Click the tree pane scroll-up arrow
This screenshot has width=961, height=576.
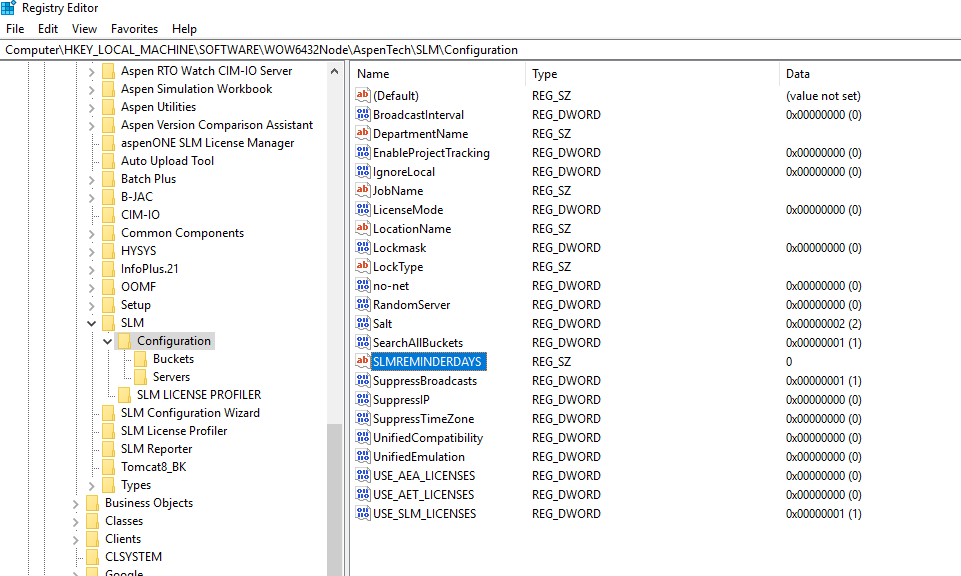point(335,71)
